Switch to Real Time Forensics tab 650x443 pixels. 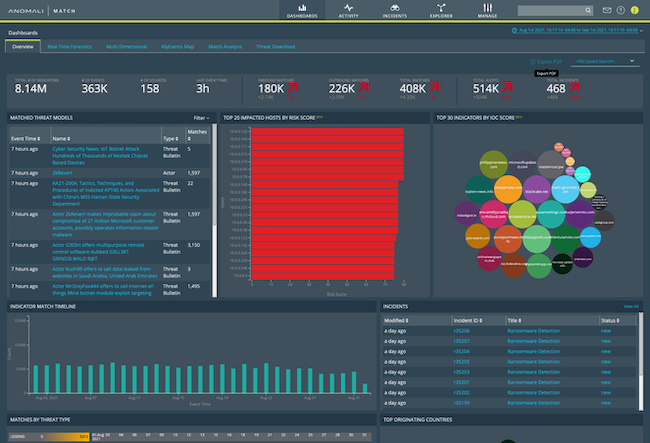click(x=71, y=47)
